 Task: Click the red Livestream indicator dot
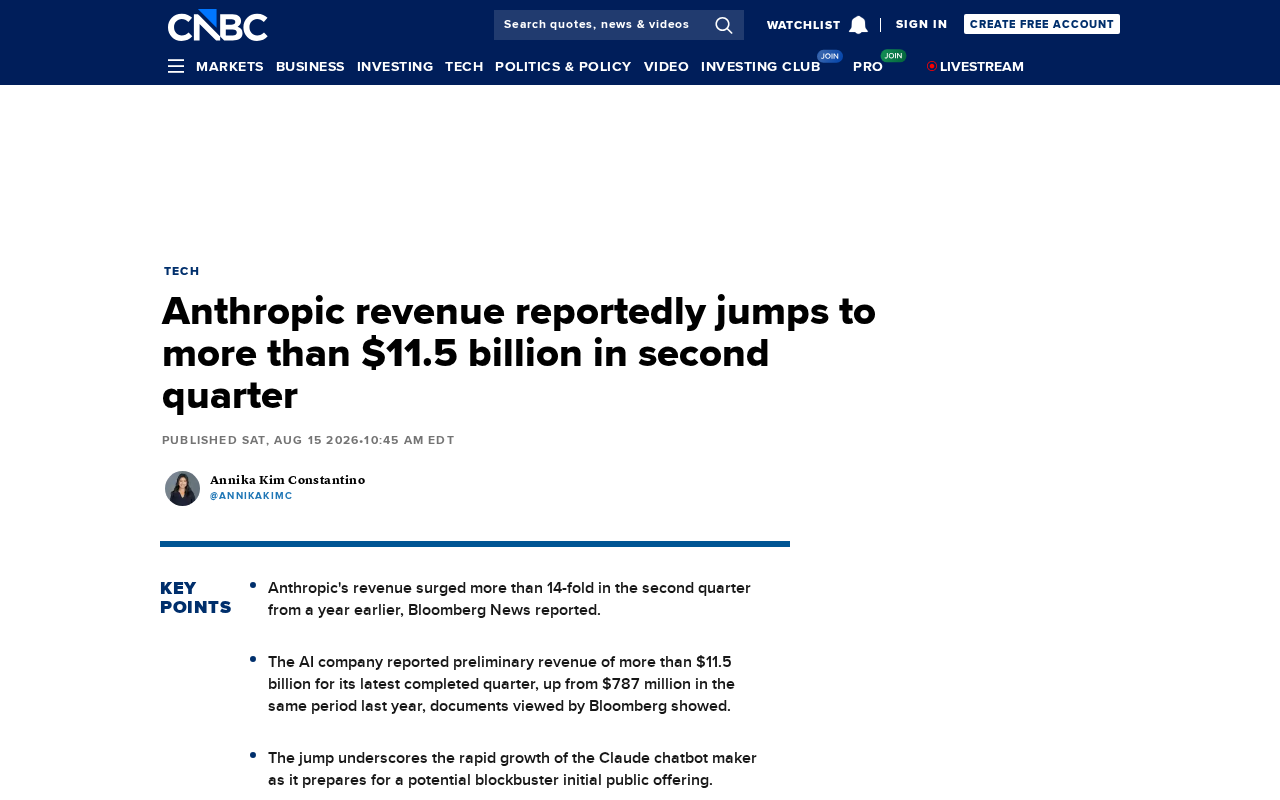point(932,66)
